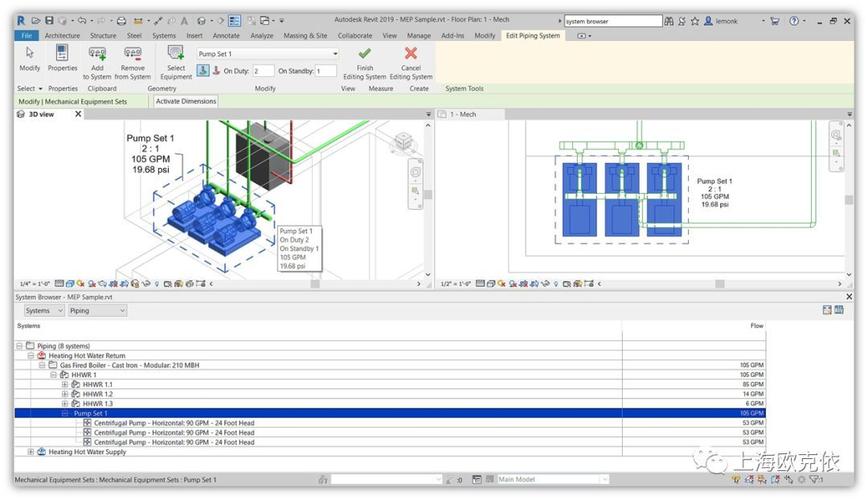Click the Revit application R logo
The height and width of the screenshot is (500, 868).
[21, 20]
